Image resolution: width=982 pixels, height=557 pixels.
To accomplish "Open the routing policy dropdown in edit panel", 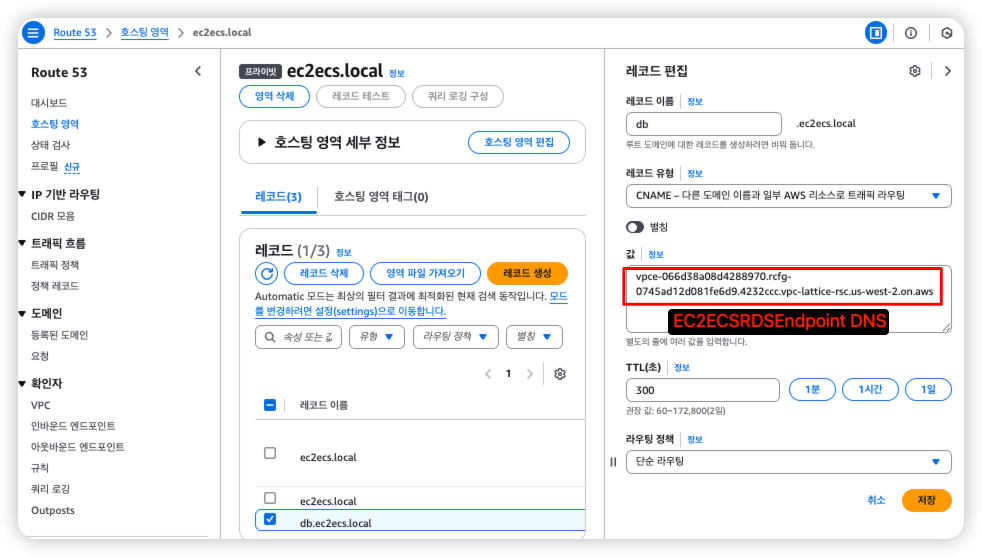I will tap(788, 462).
